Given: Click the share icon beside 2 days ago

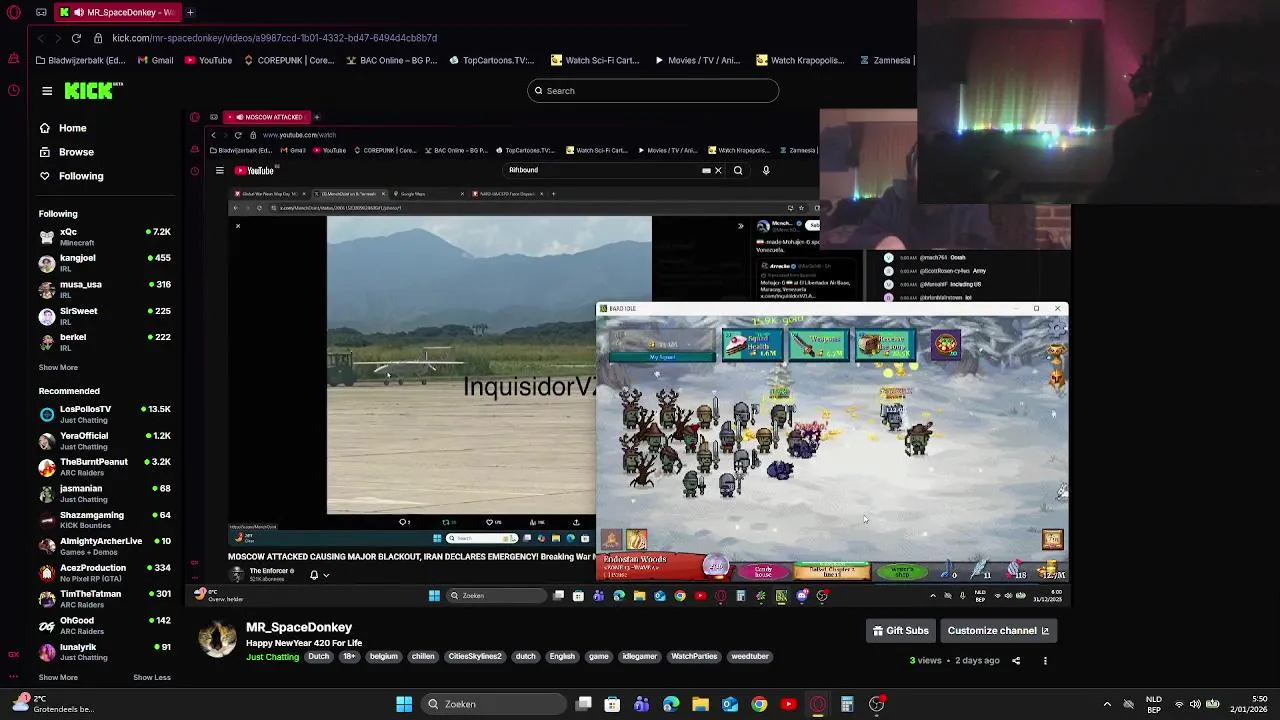Looking at the screenshot, I should pyautogui.click(x=1016, y=660).
